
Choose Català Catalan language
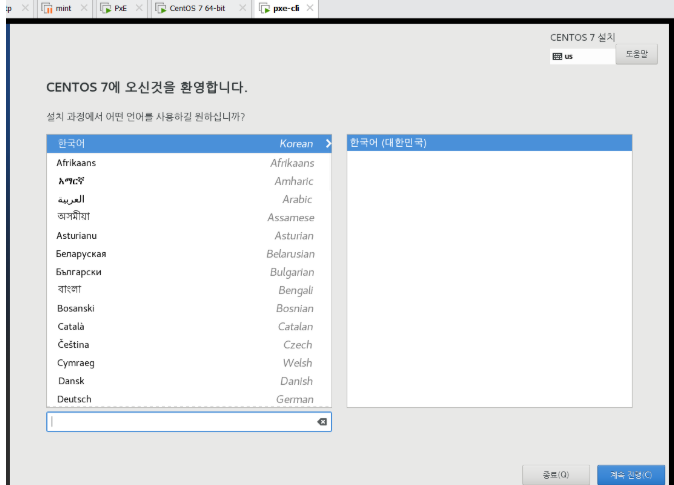coord(189,326)
